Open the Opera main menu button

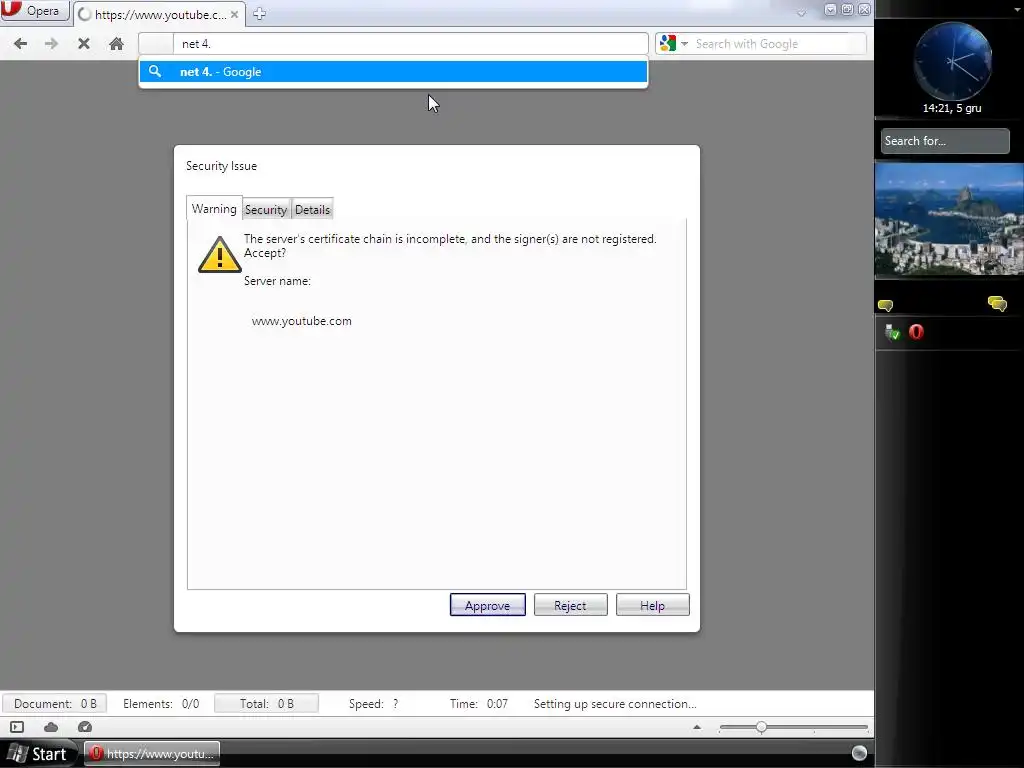pyautogui.click(x=34, y=10)
